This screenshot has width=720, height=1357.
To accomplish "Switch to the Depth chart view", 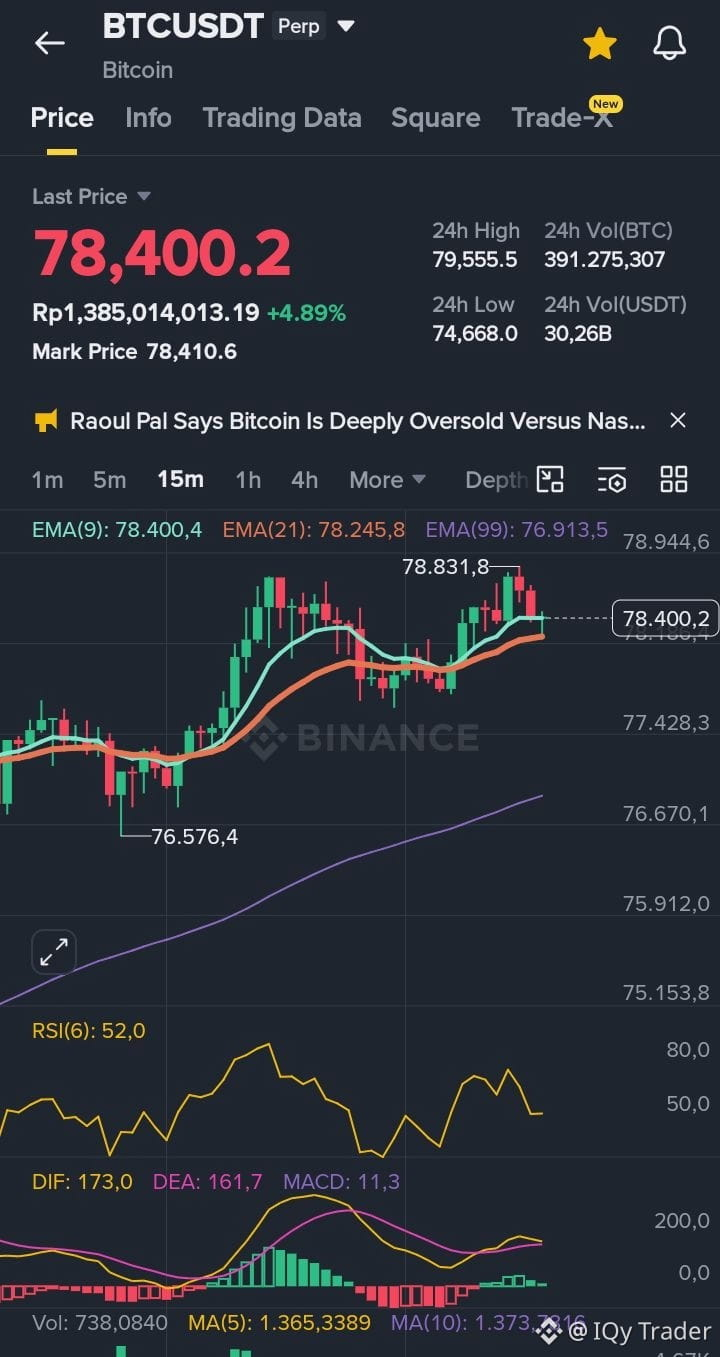I will coord(496,480).
